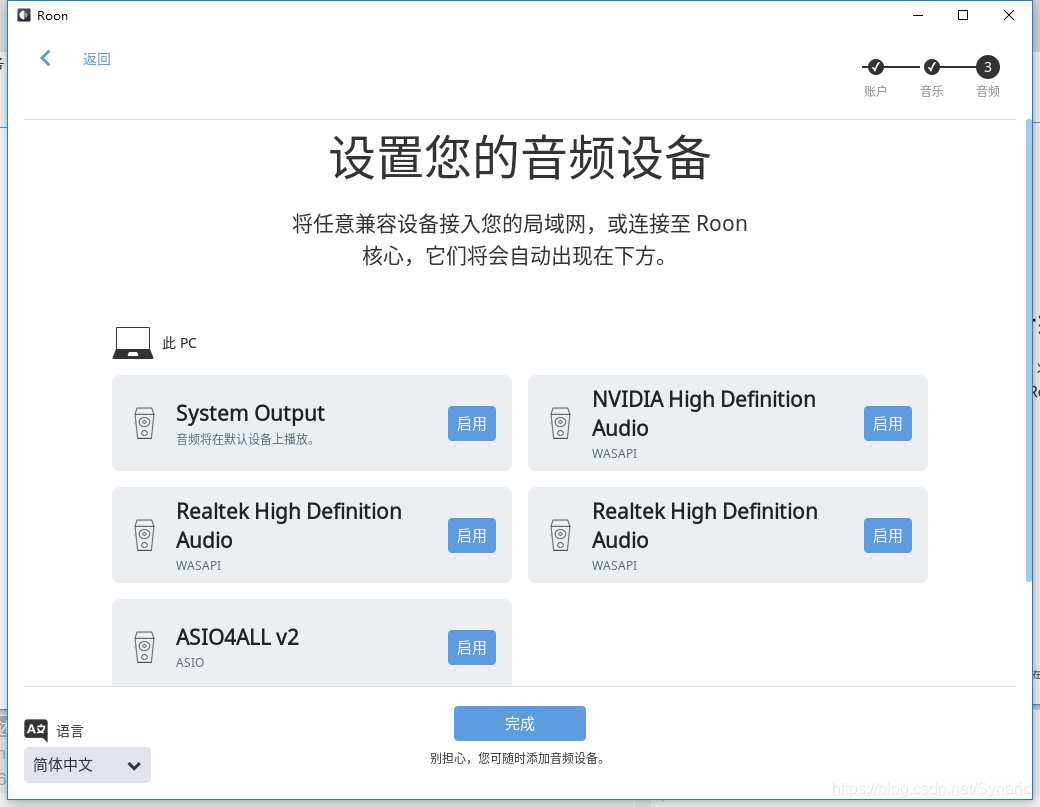Click the vertical scrollbar on right

1029,350
